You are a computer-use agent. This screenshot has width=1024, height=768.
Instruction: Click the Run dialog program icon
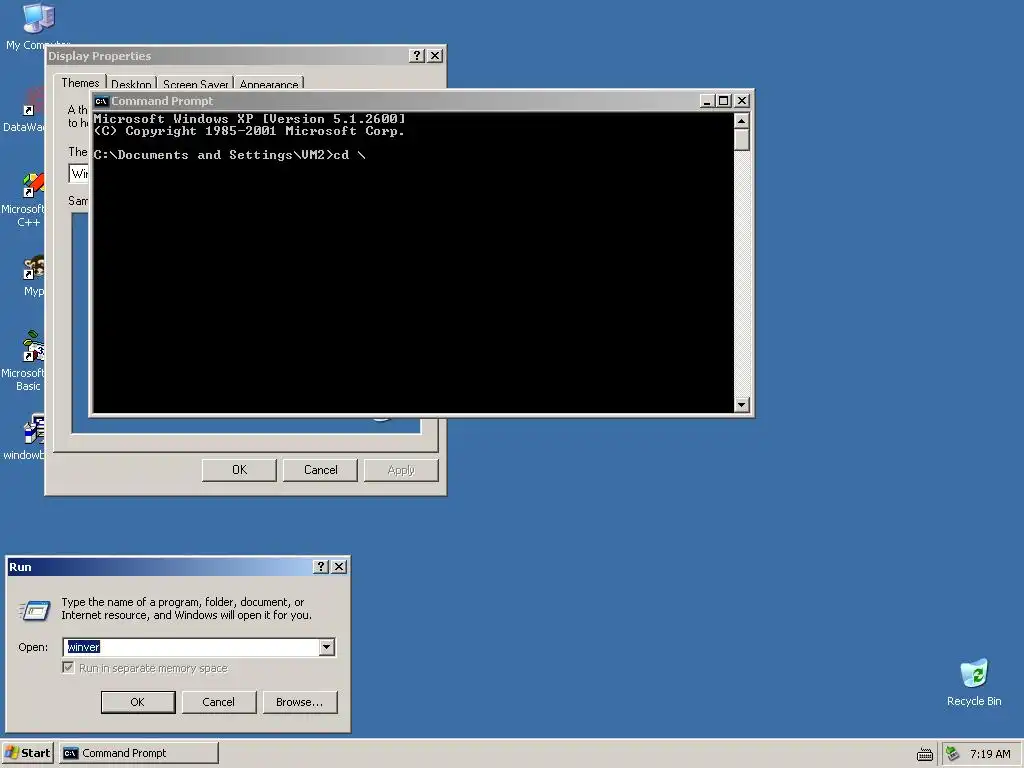pos(34,610)
